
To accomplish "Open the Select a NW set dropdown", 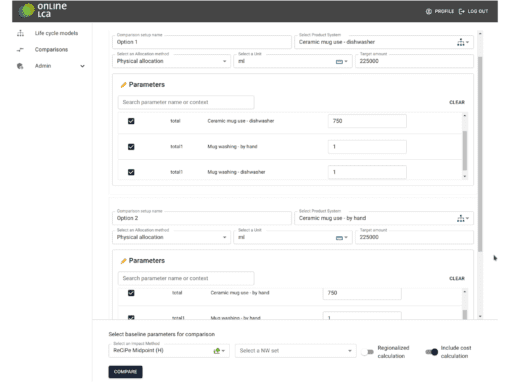I will [x=295, y=351].
